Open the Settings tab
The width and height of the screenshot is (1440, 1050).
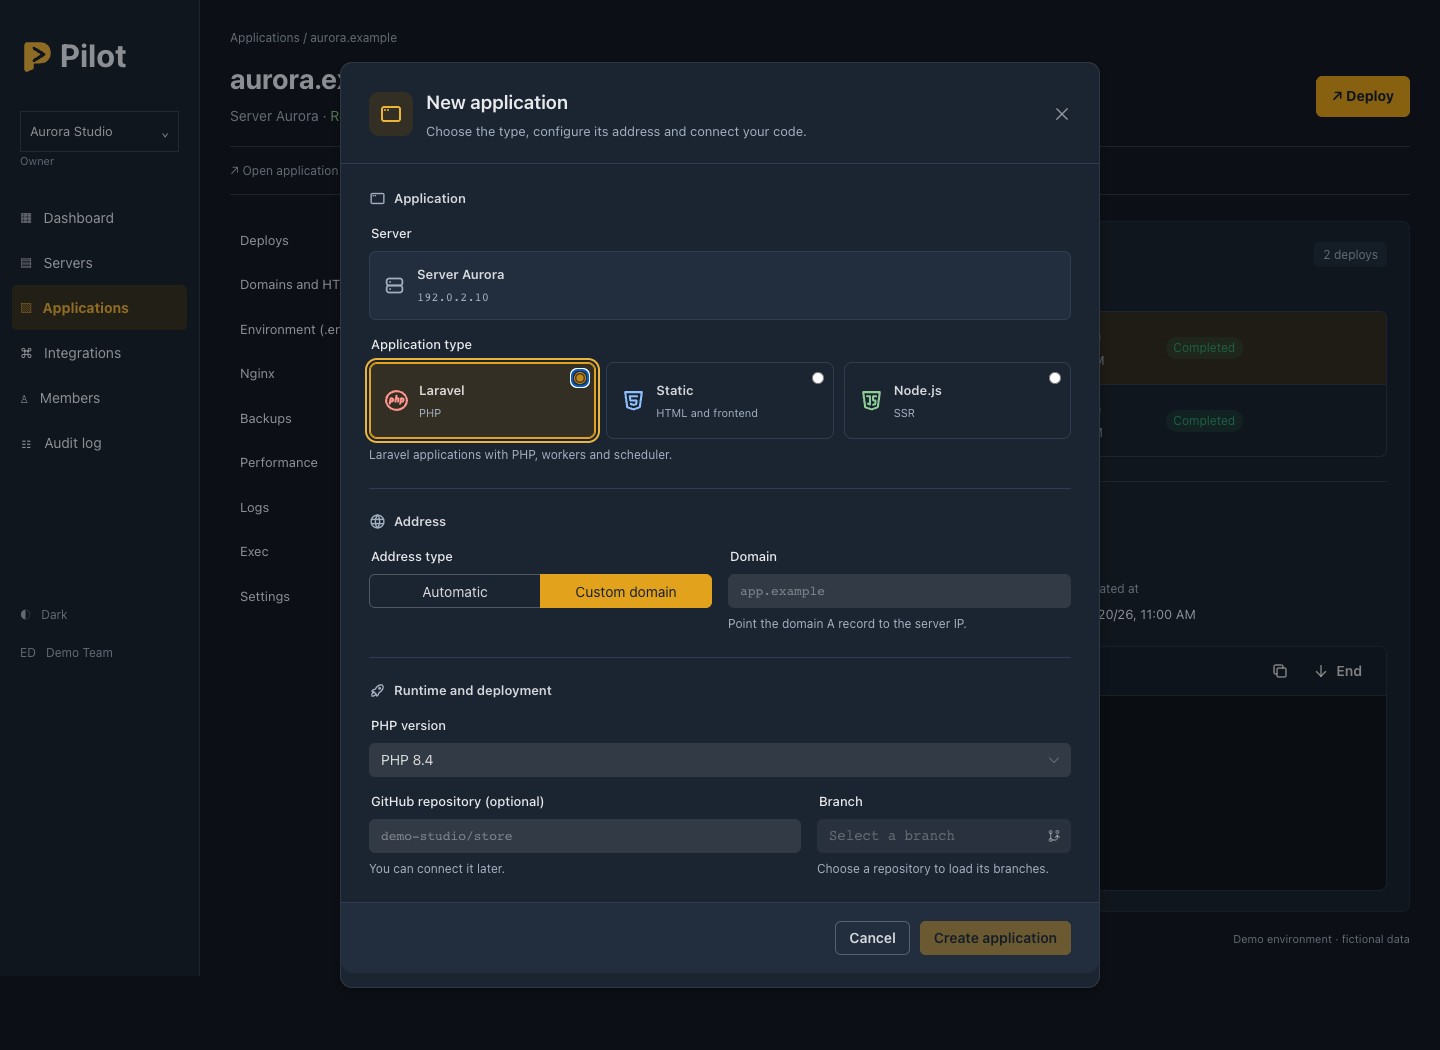tap(265, 597)
